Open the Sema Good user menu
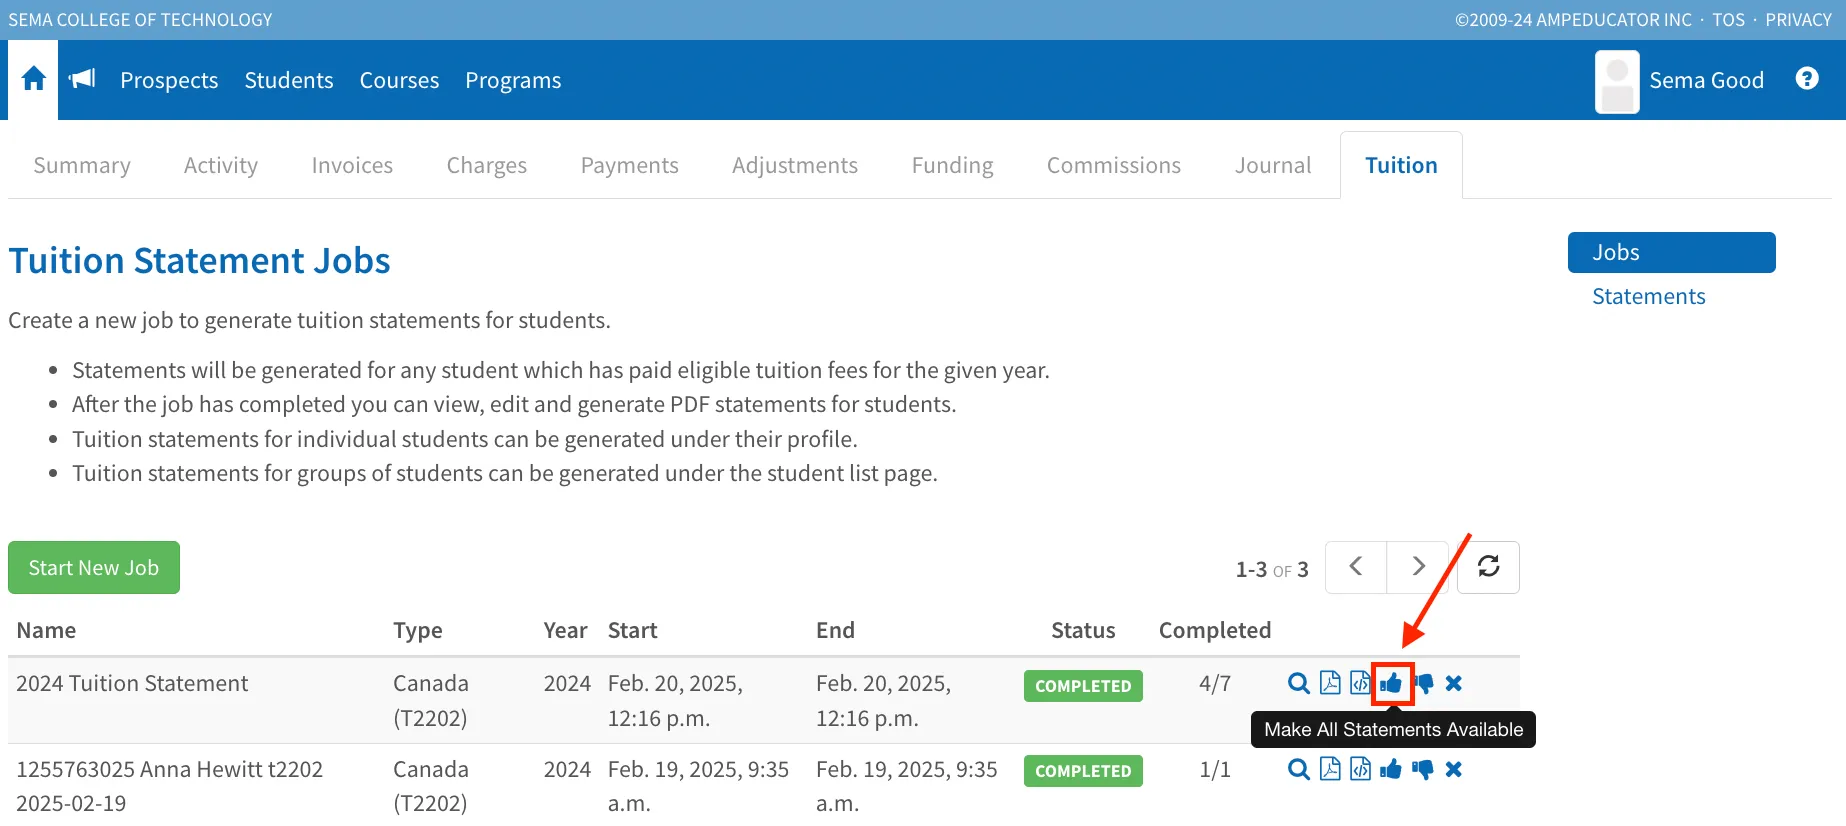The width and height of the screenshot is (1846, 826). (1706, 80)
